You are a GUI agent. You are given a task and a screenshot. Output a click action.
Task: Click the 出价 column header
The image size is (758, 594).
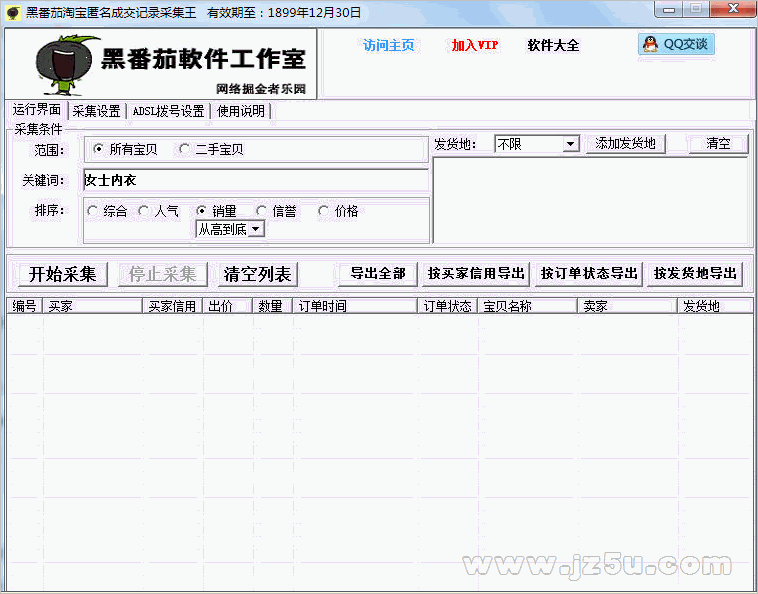[x=228, y=306]
